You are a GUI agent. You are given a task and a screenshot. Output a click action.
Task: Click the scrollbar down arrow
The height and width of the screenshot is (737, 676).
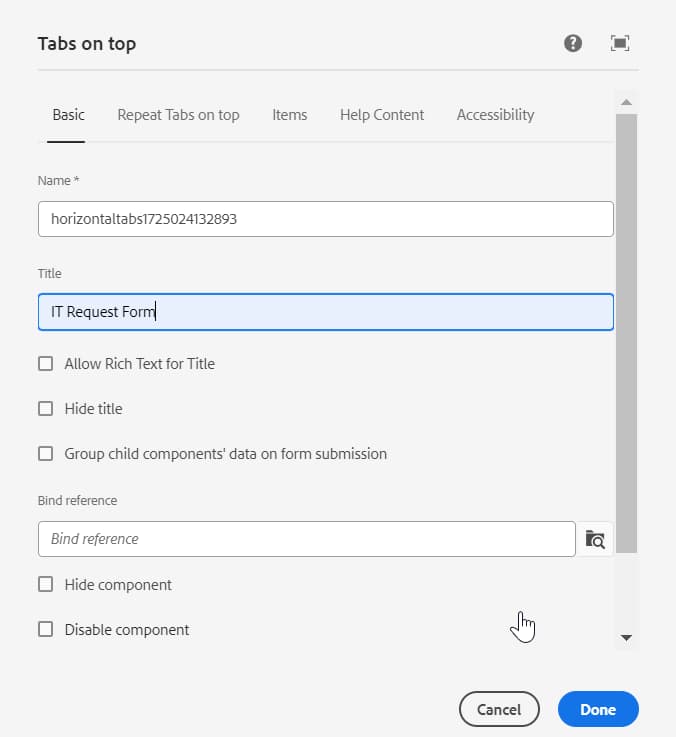627,637
